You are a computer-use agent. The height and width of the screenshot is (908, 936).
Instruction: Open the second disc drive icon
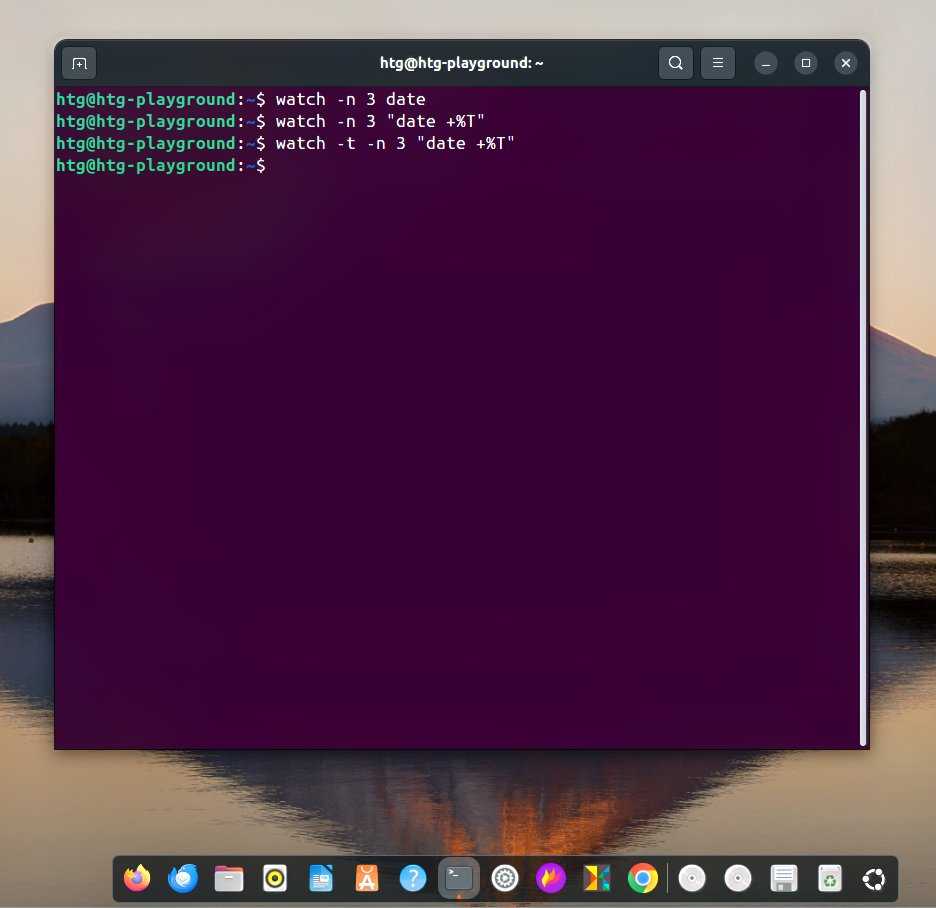738,879
